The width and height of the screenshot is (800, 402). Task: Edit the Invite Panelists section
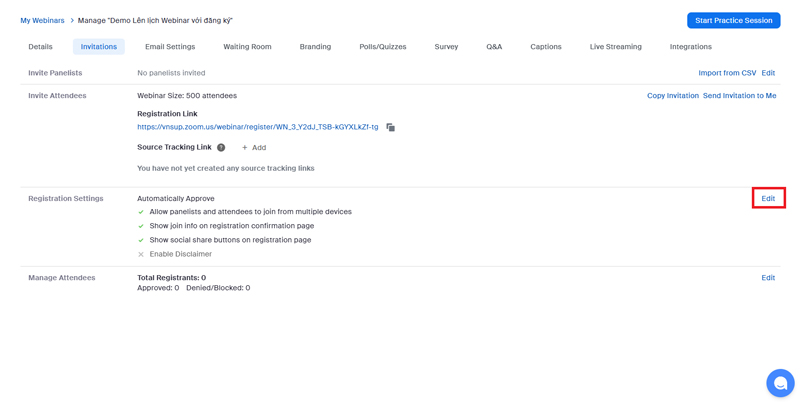click(768, 73)
